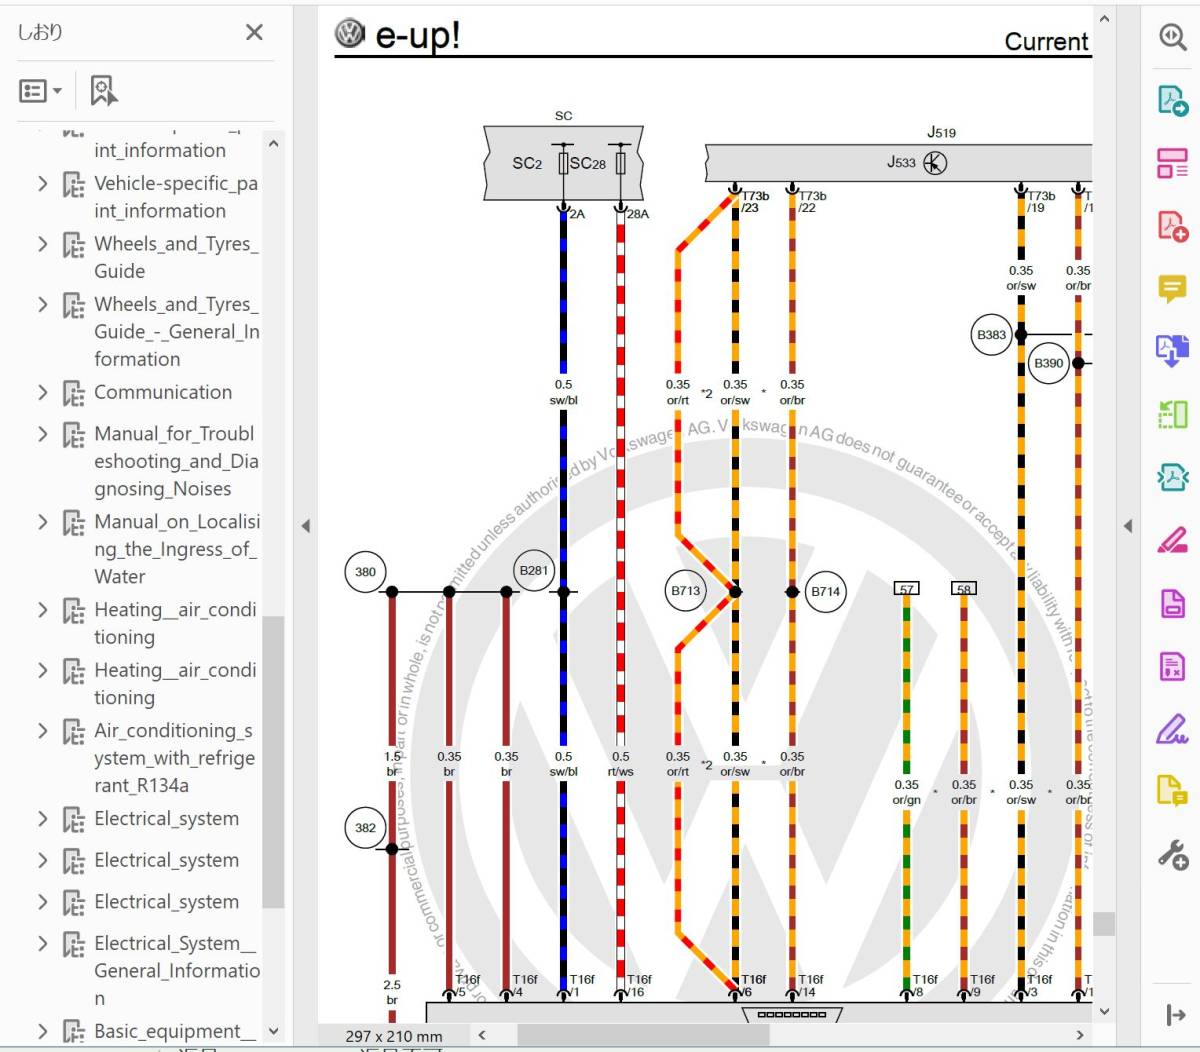This screenshot has width=1200, height=1052.
Task: Expand the Communication bookmark
Action: point(42,392)
